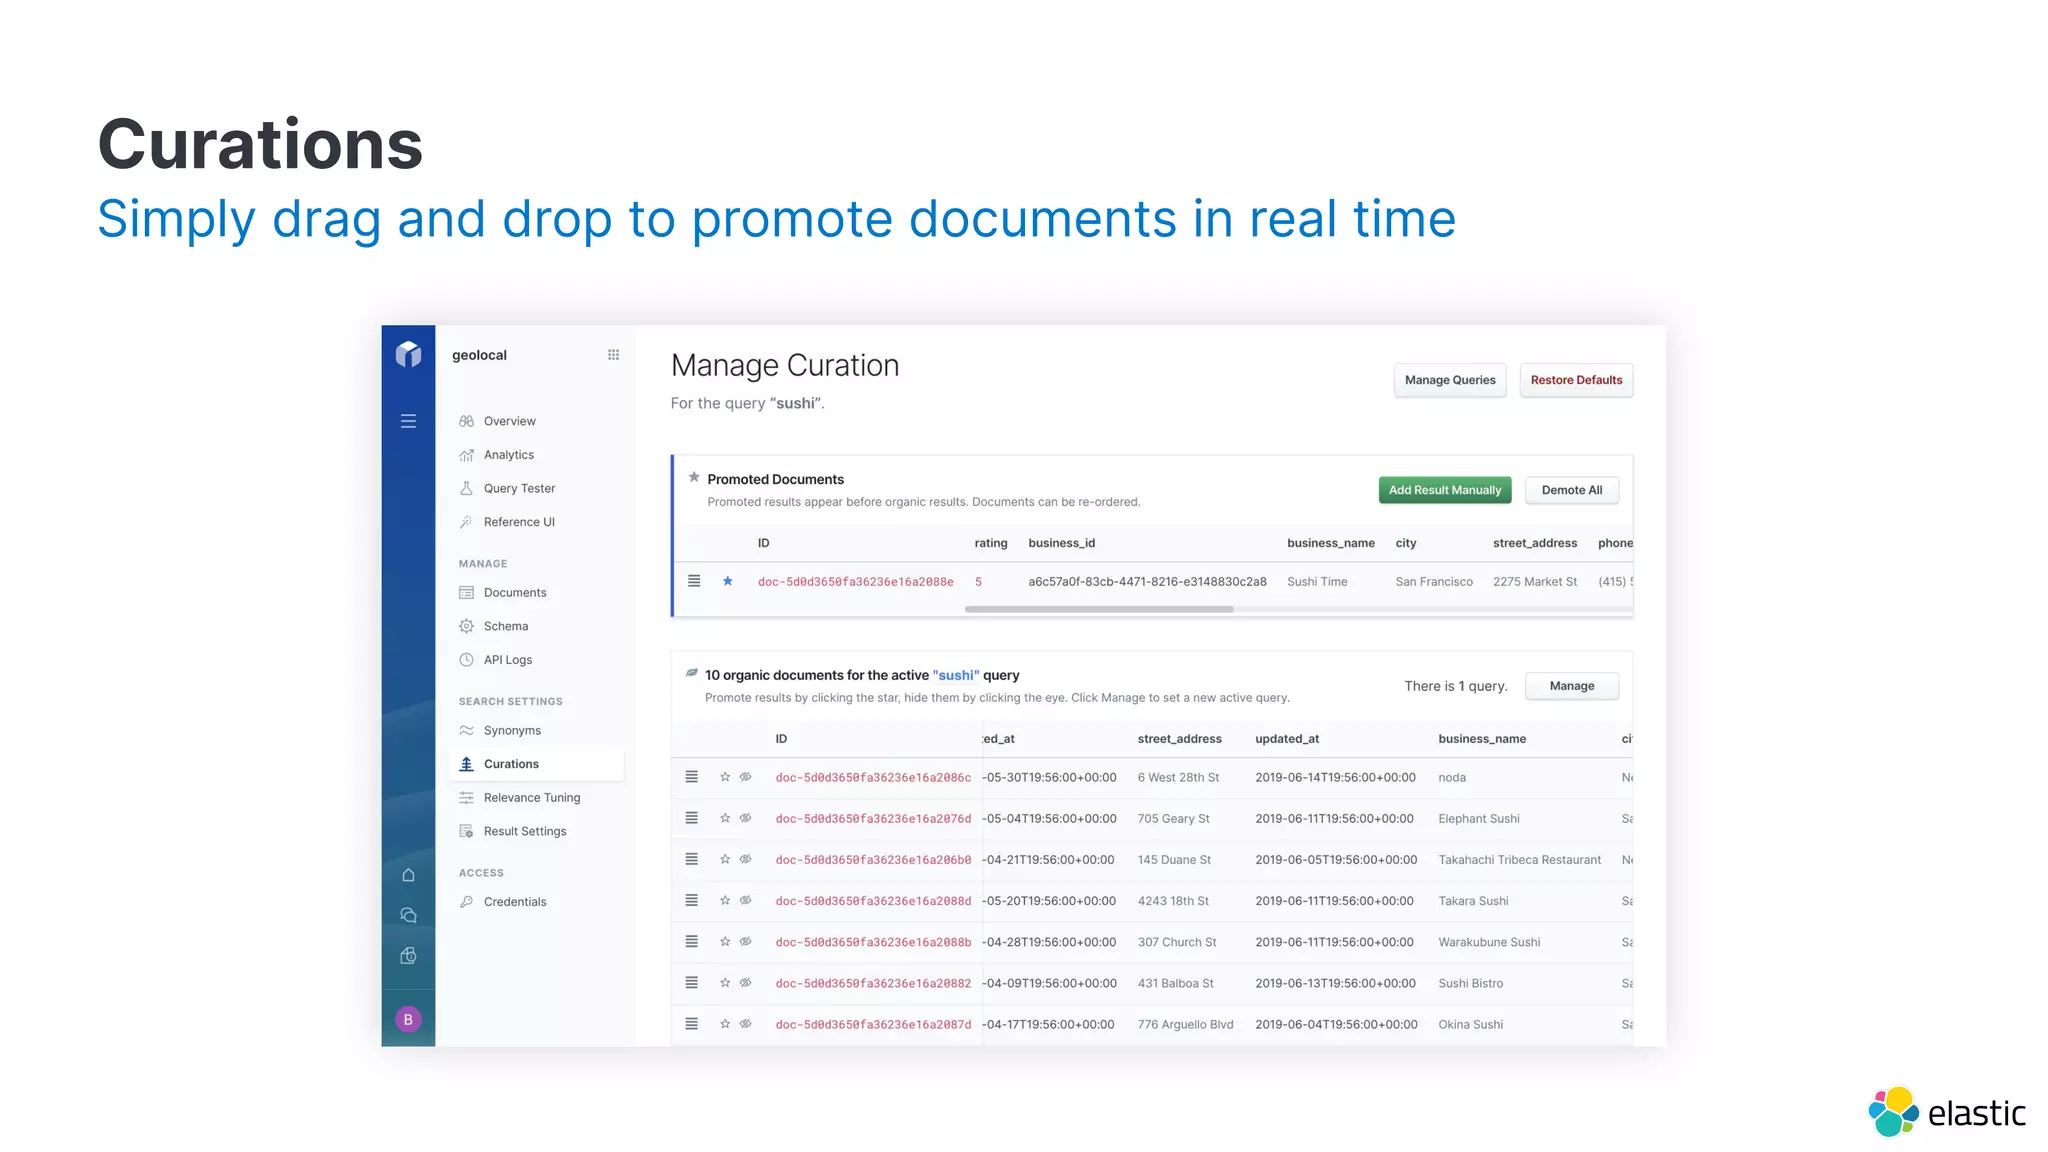Open the engine grid switcher next to geolocal

(613, 355)
